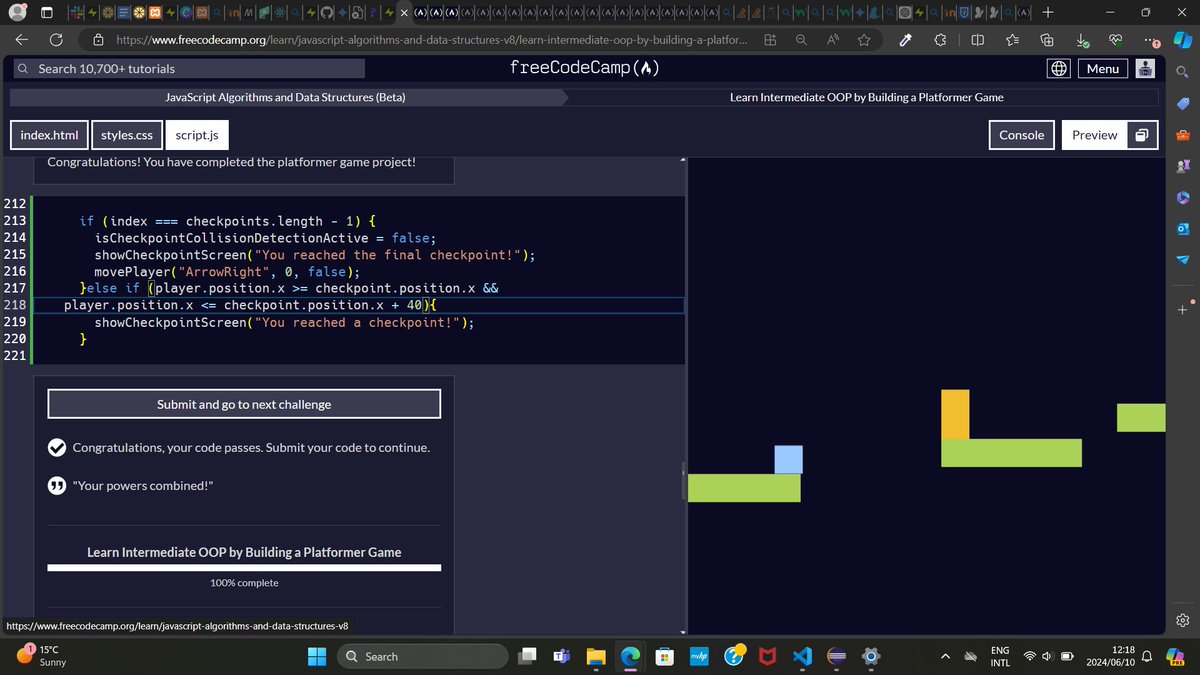1200x675 pixels.
Task: Click the browser address bar URL
Action: coord(430,41)
